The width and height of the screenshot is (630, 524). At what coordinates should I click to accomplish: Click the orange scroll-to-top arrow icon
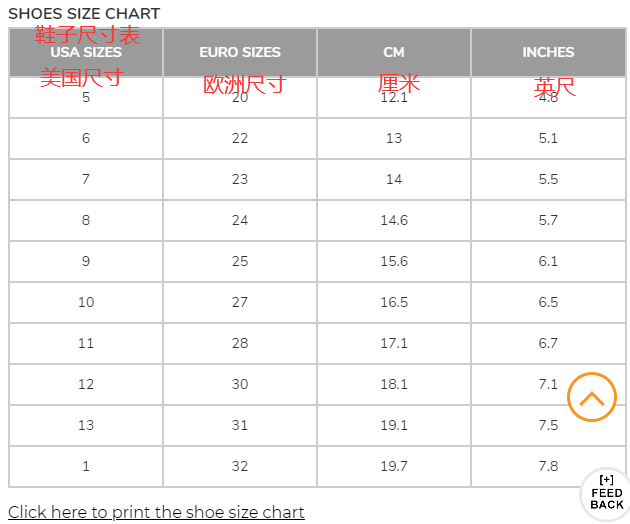click(591, 397)
